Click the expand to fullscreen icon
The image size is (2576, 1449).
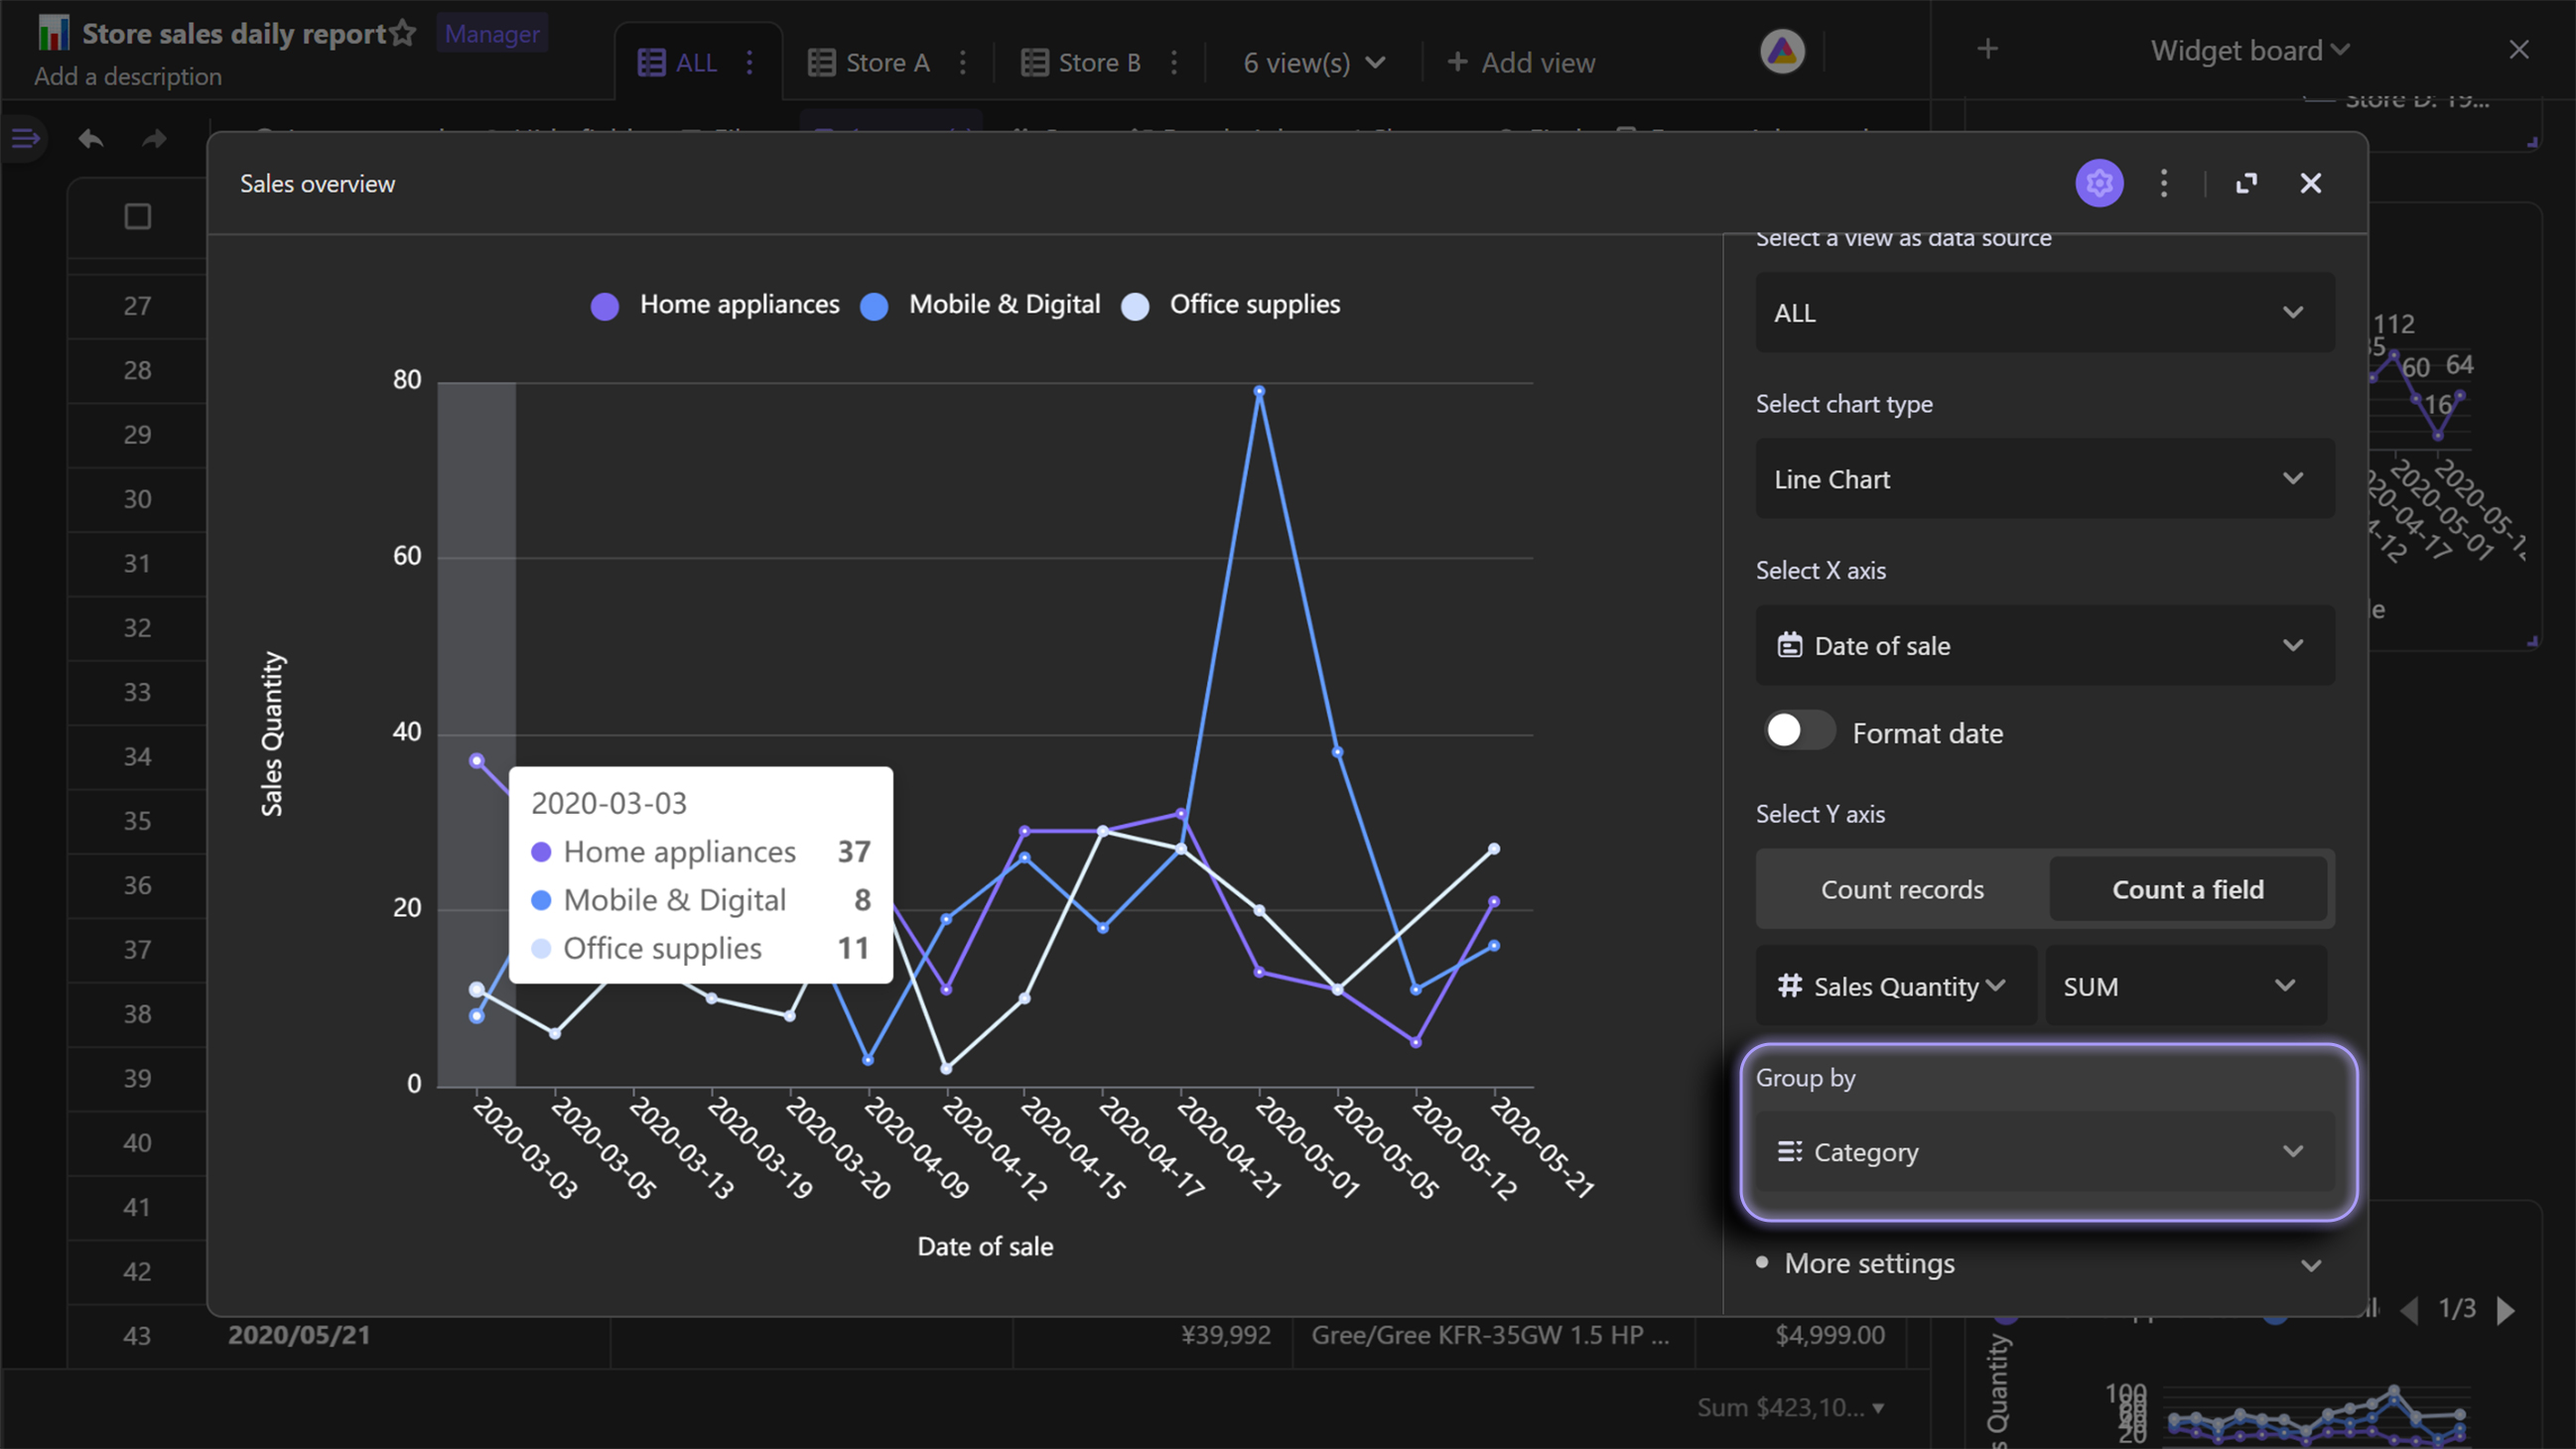click(x=2246, y=183)
